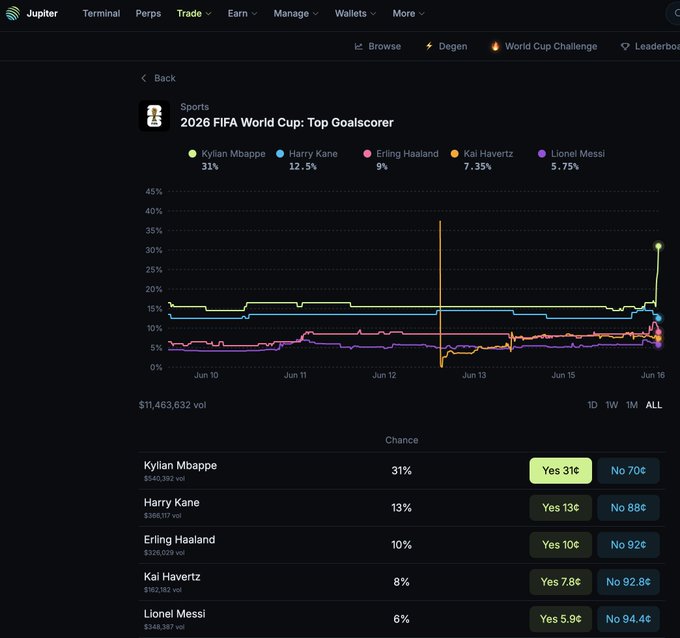Expand the Earn dropdown menu
680x638 pixels.
tap(242, 13)
